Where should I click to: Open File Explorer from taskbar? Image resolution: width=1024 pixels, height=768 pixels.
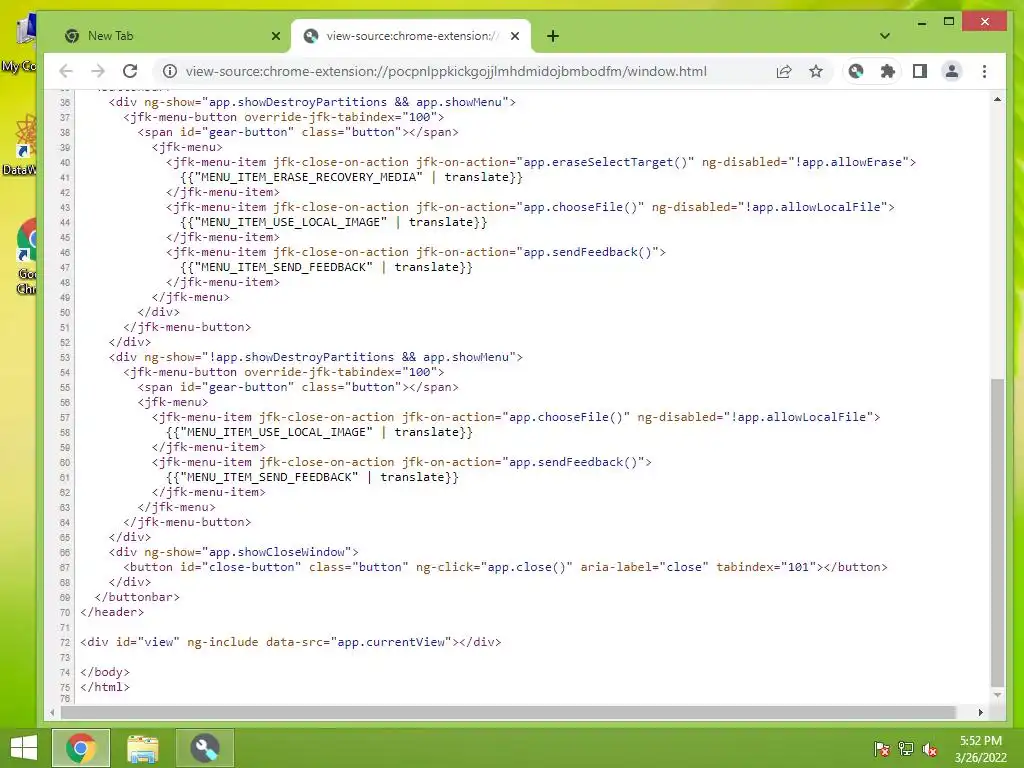click(x=142, y=748)
